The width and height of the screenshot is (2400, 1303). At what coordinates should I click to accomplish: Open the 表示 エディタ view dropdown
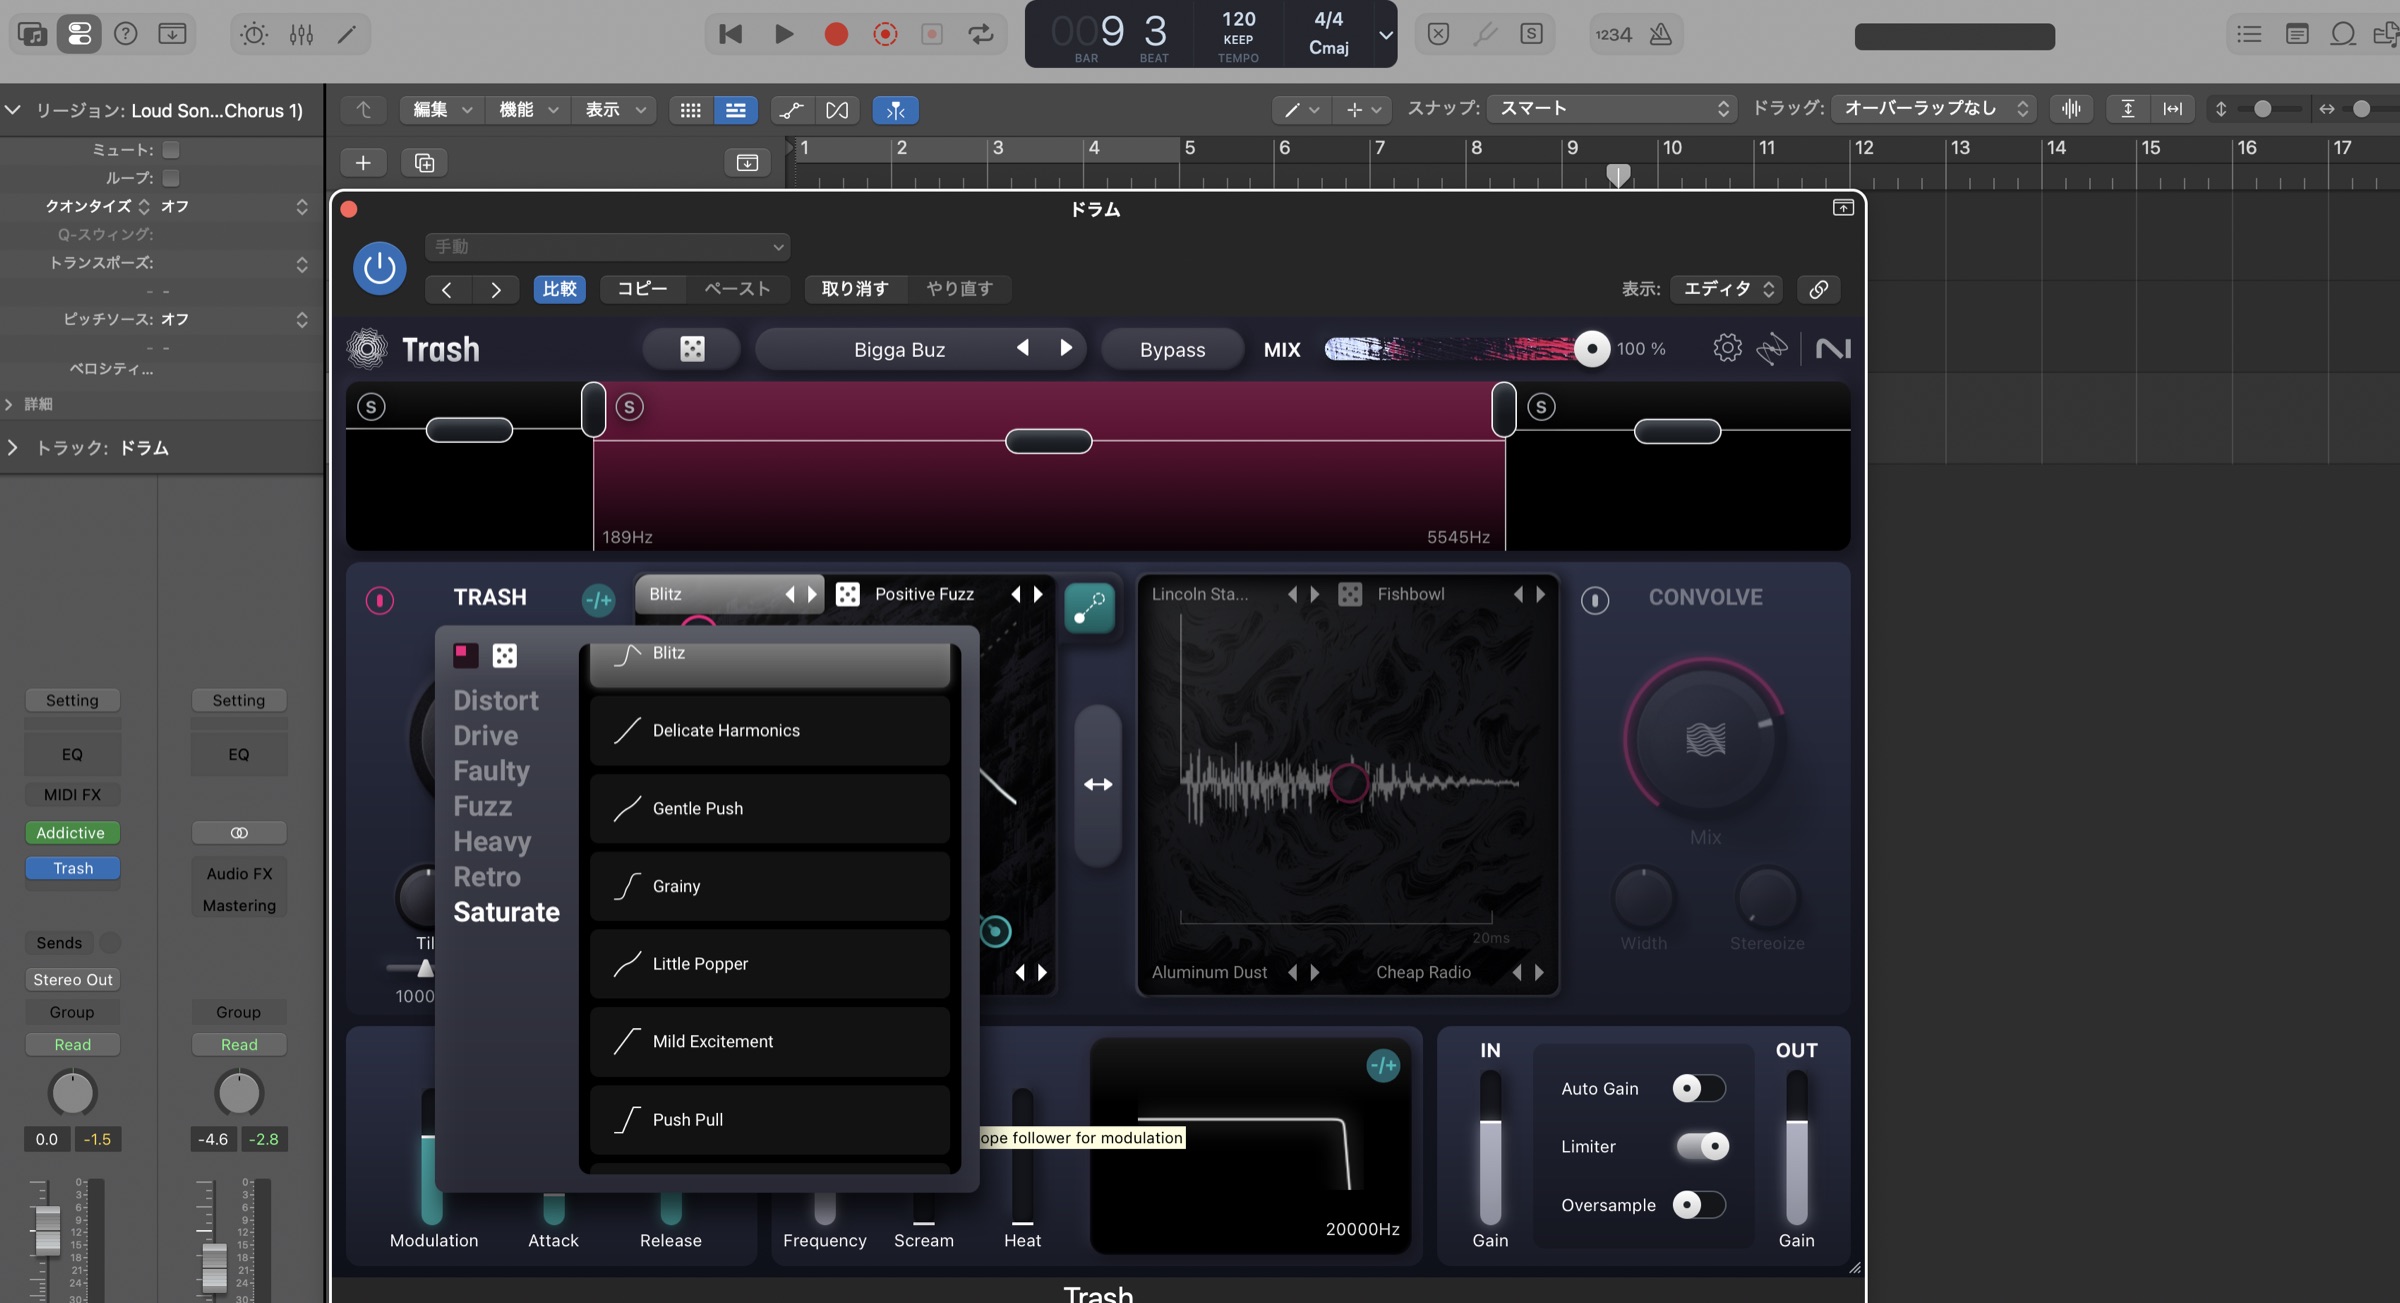pos(1727,289)
